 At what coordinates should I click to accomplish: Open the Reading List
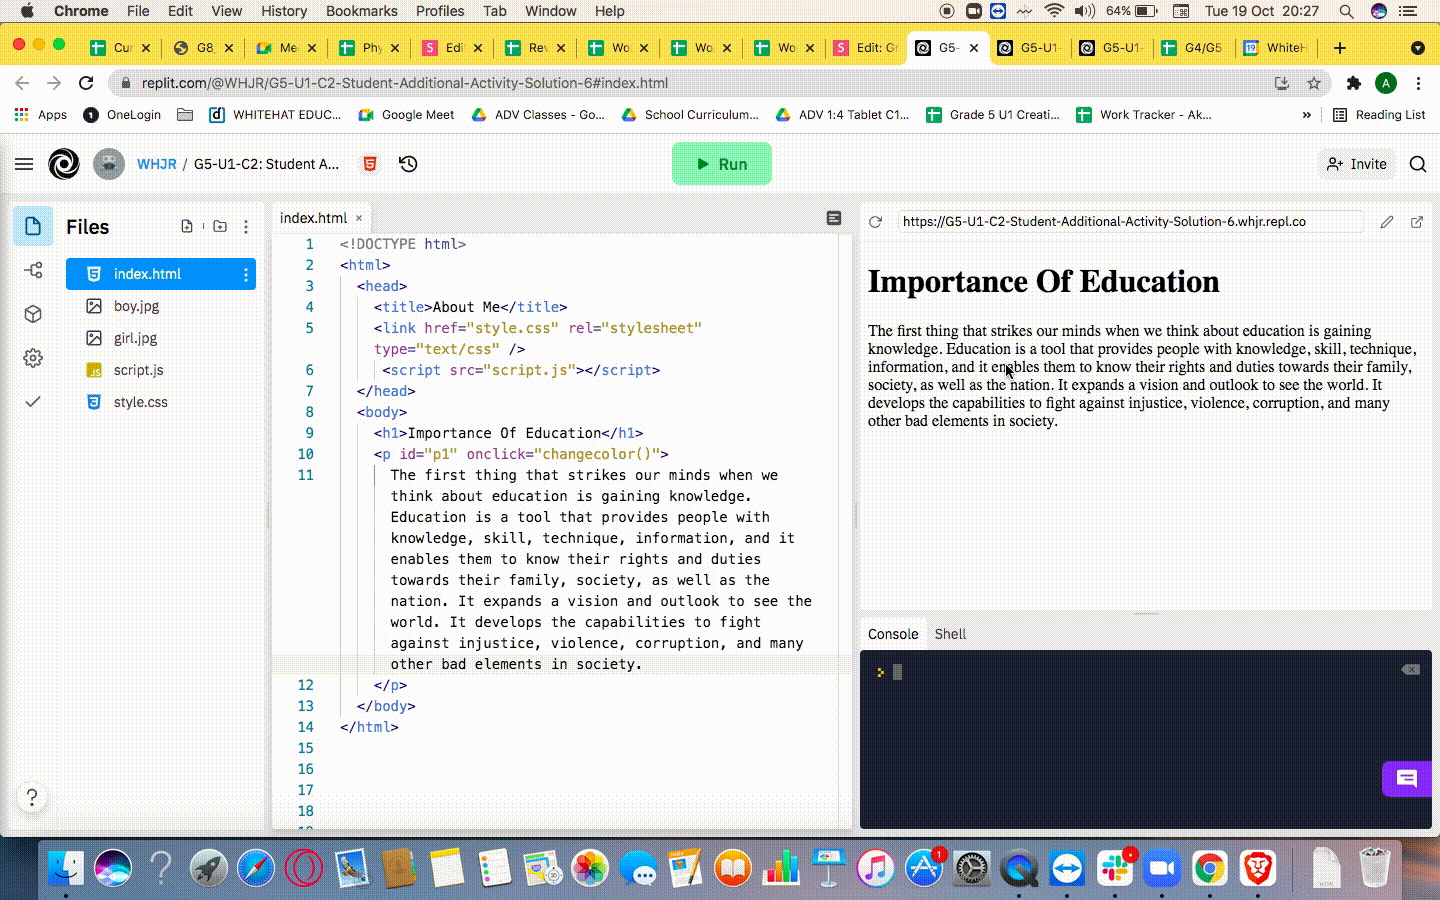point(1379,115)
